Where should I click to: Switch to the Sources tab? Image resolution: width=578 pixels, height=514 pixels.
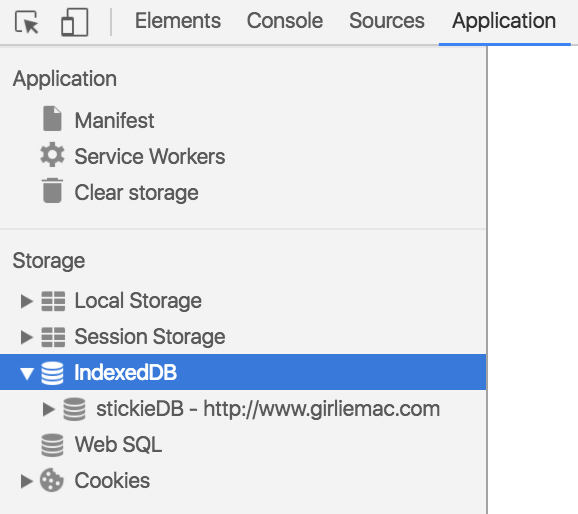point(387,21)
